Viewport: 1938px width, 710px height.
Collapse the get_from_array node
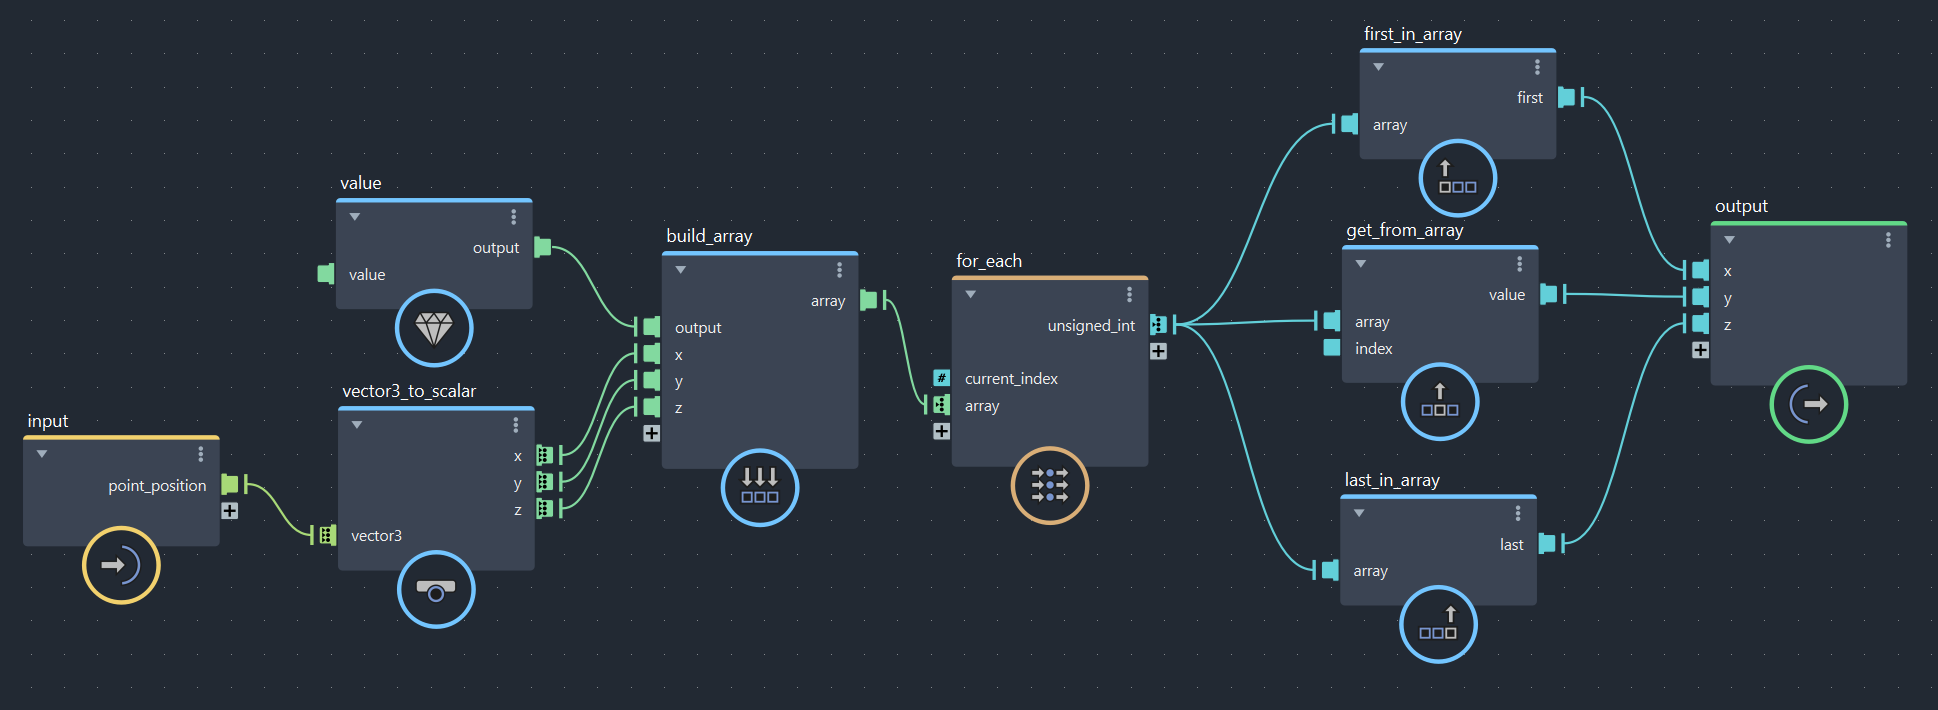click(1361, 264)
